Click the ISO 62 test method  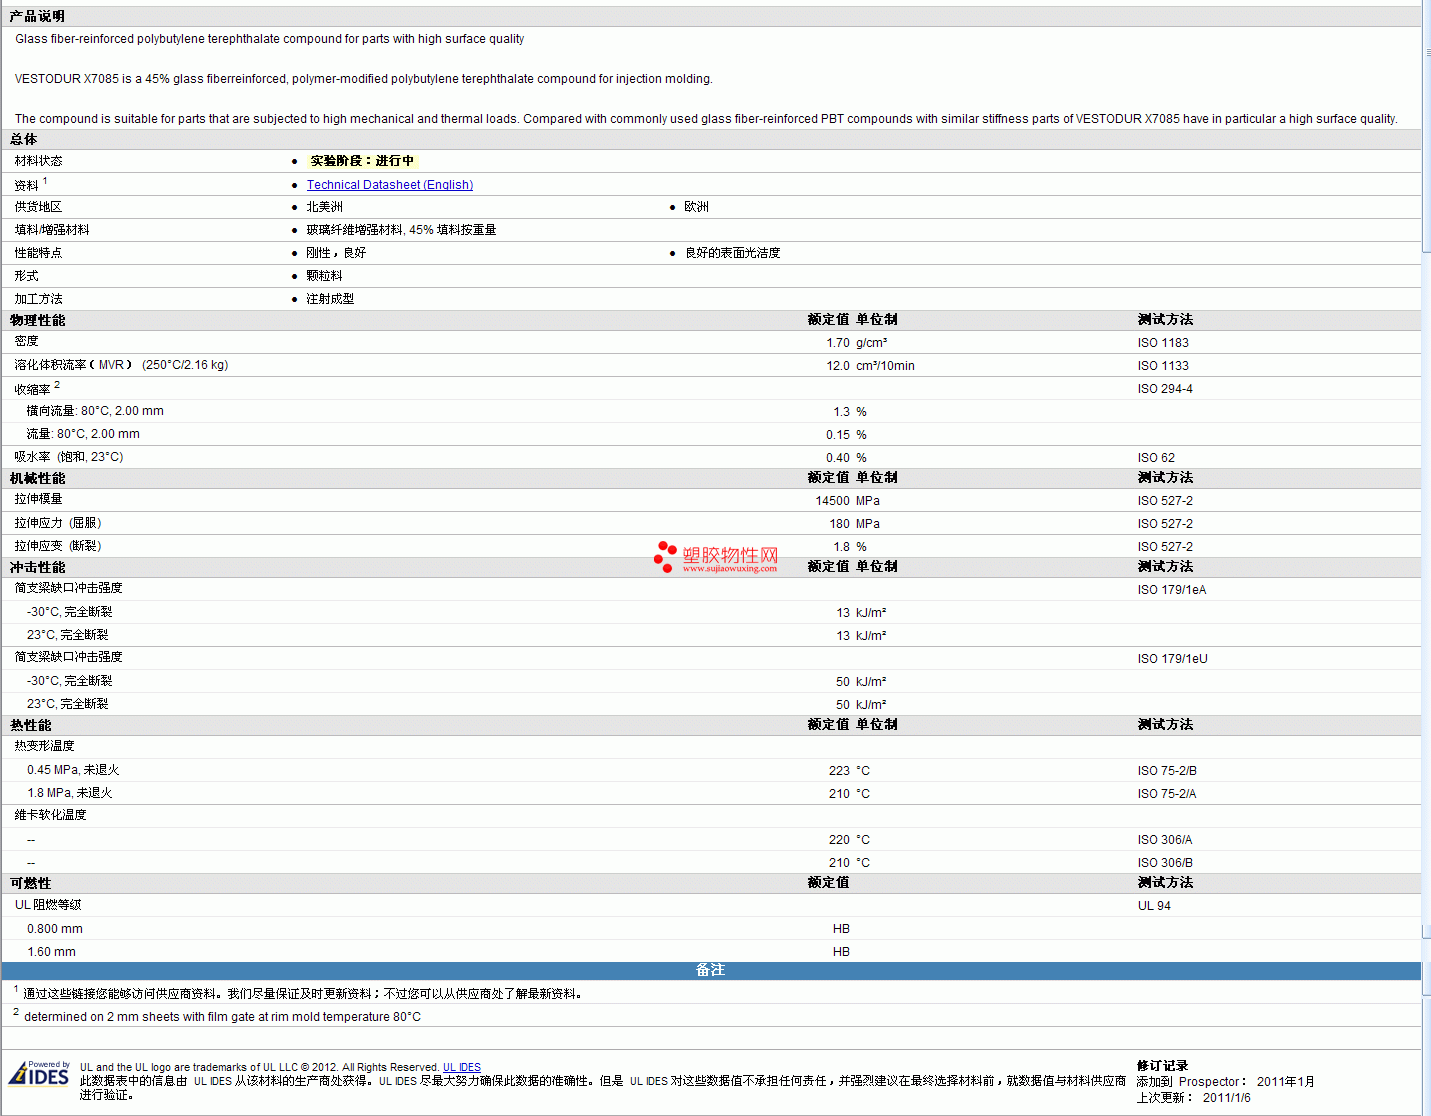[x=1156, y=458]
